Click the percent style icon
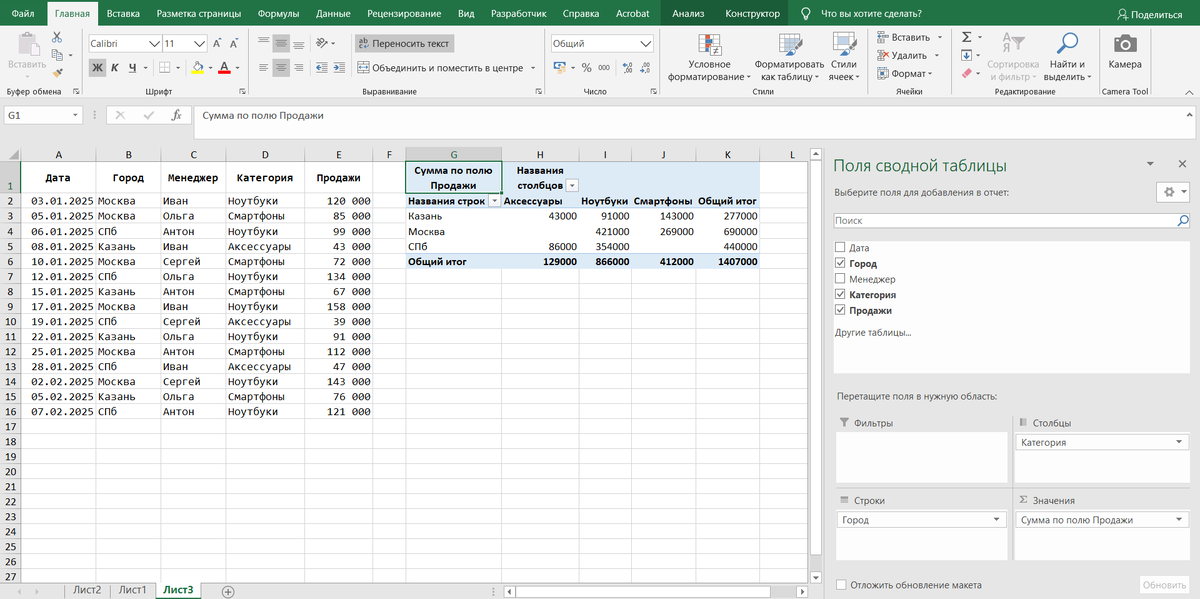The height and width of the screenshot is (599, 1200). pyautogui.click(x=587, y=68)
